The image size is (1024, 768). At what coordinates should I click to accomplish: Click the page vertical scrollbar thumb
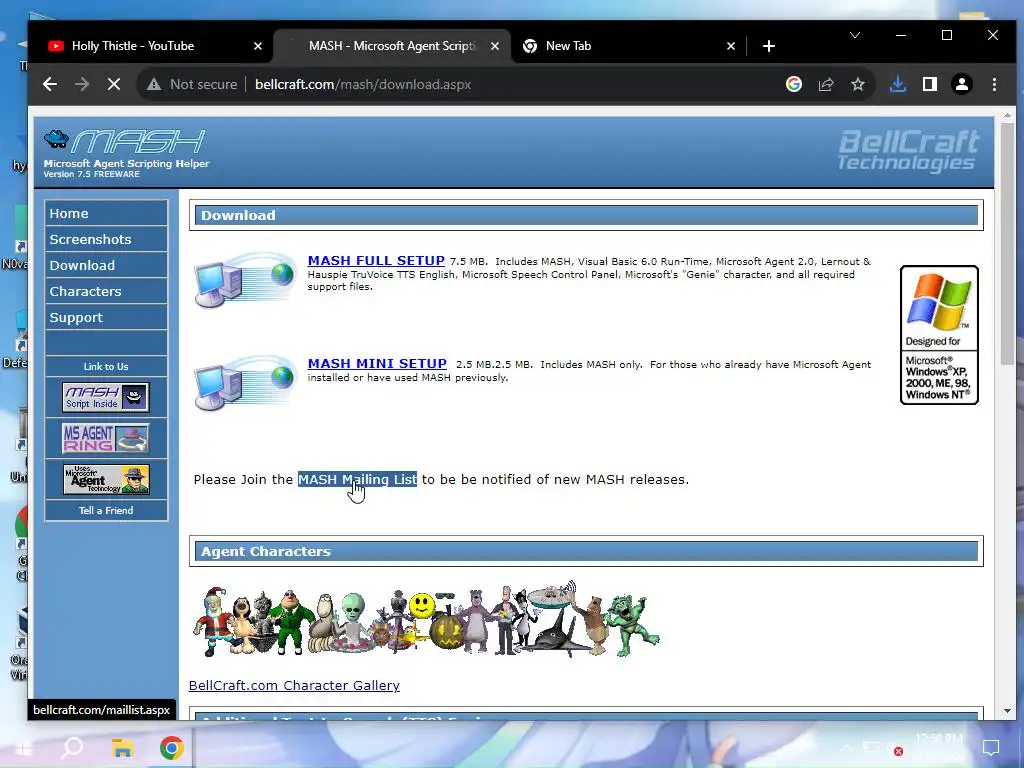click(1006, 244)
